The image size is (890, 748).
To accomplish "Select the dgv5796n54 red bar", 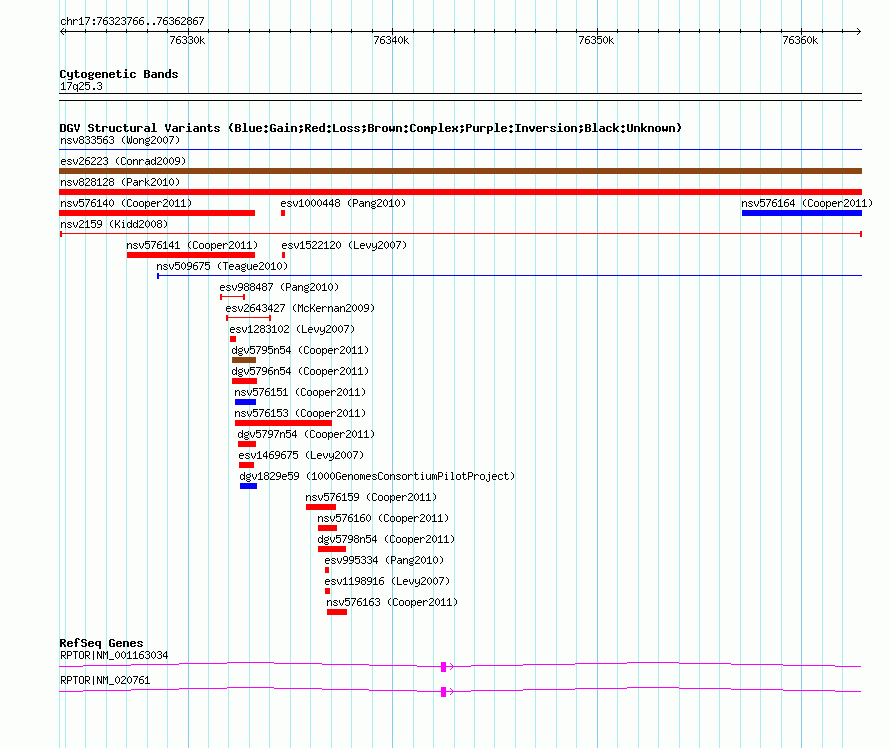I will point(245,381).
